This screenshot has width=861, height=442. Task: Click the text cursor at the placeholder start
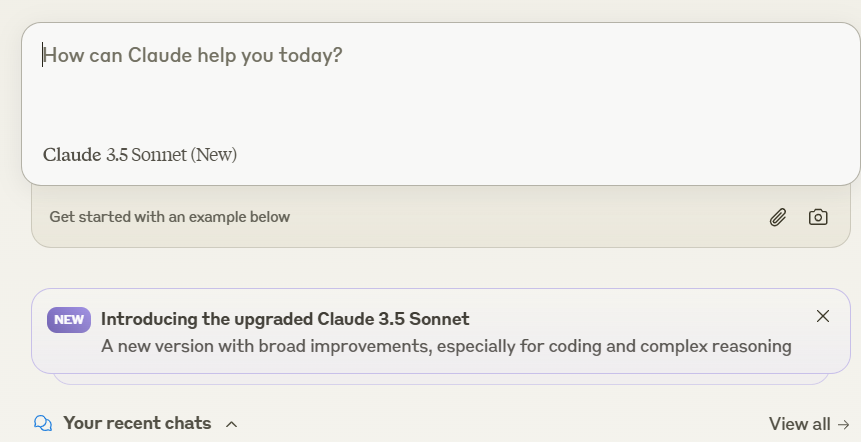(x=42, y=55)
